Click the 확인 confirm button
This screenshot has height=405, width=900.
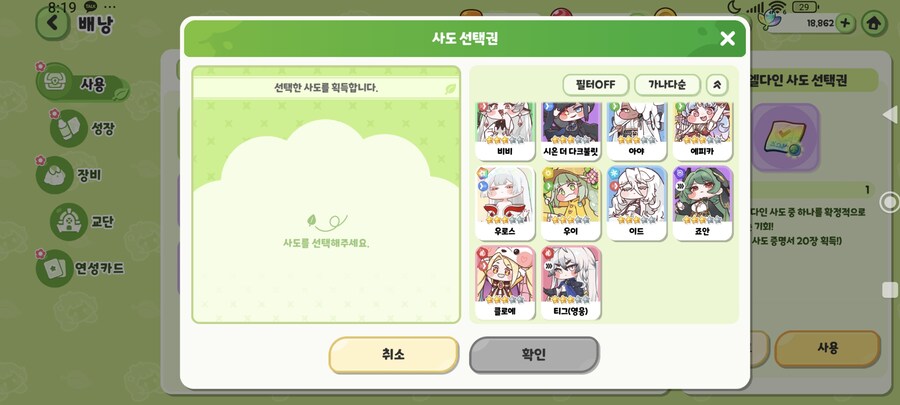pyautogui.click(x=534, y=355)
